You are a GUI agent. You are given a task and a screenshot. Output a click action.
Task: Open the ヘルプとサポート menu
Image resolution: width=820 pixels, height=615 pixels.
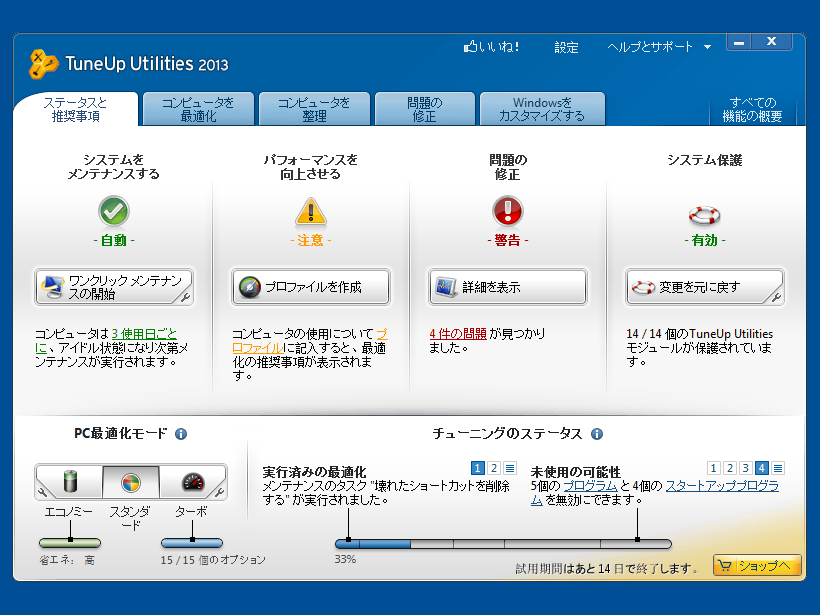click(650, 47)
